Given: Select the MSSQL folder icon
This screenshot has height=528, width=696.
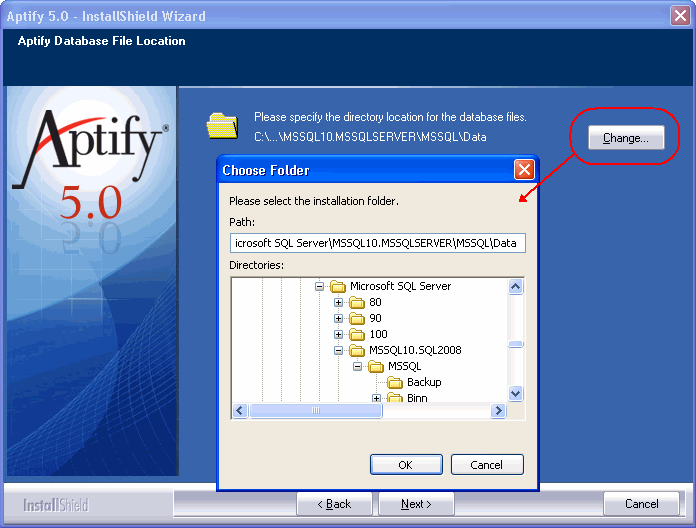Looking at the screenshot, I should click(x=376, y=366).
